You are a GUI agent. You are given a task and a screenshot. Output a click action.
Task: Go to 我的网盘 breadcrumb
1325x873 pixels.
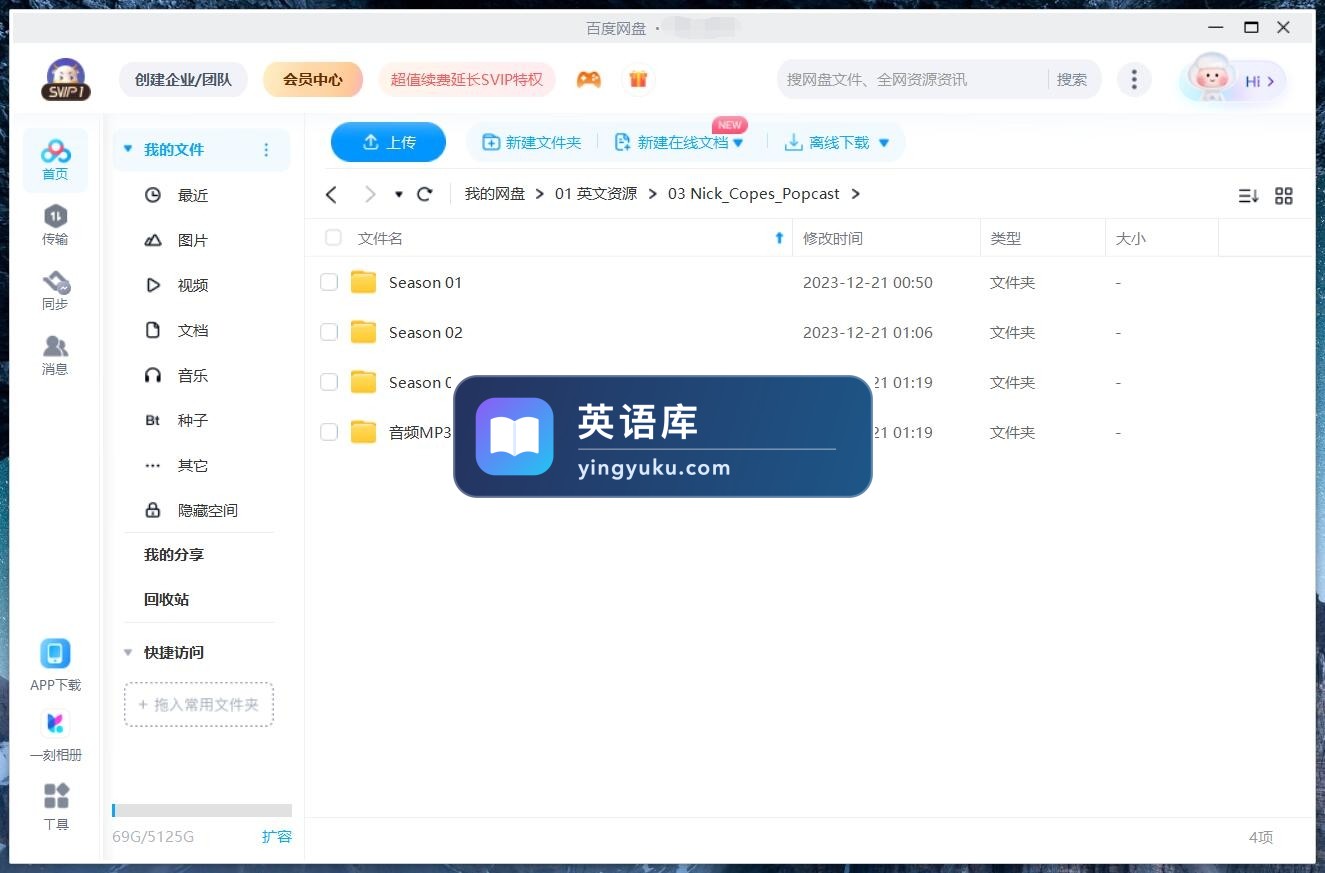point(495,194)
